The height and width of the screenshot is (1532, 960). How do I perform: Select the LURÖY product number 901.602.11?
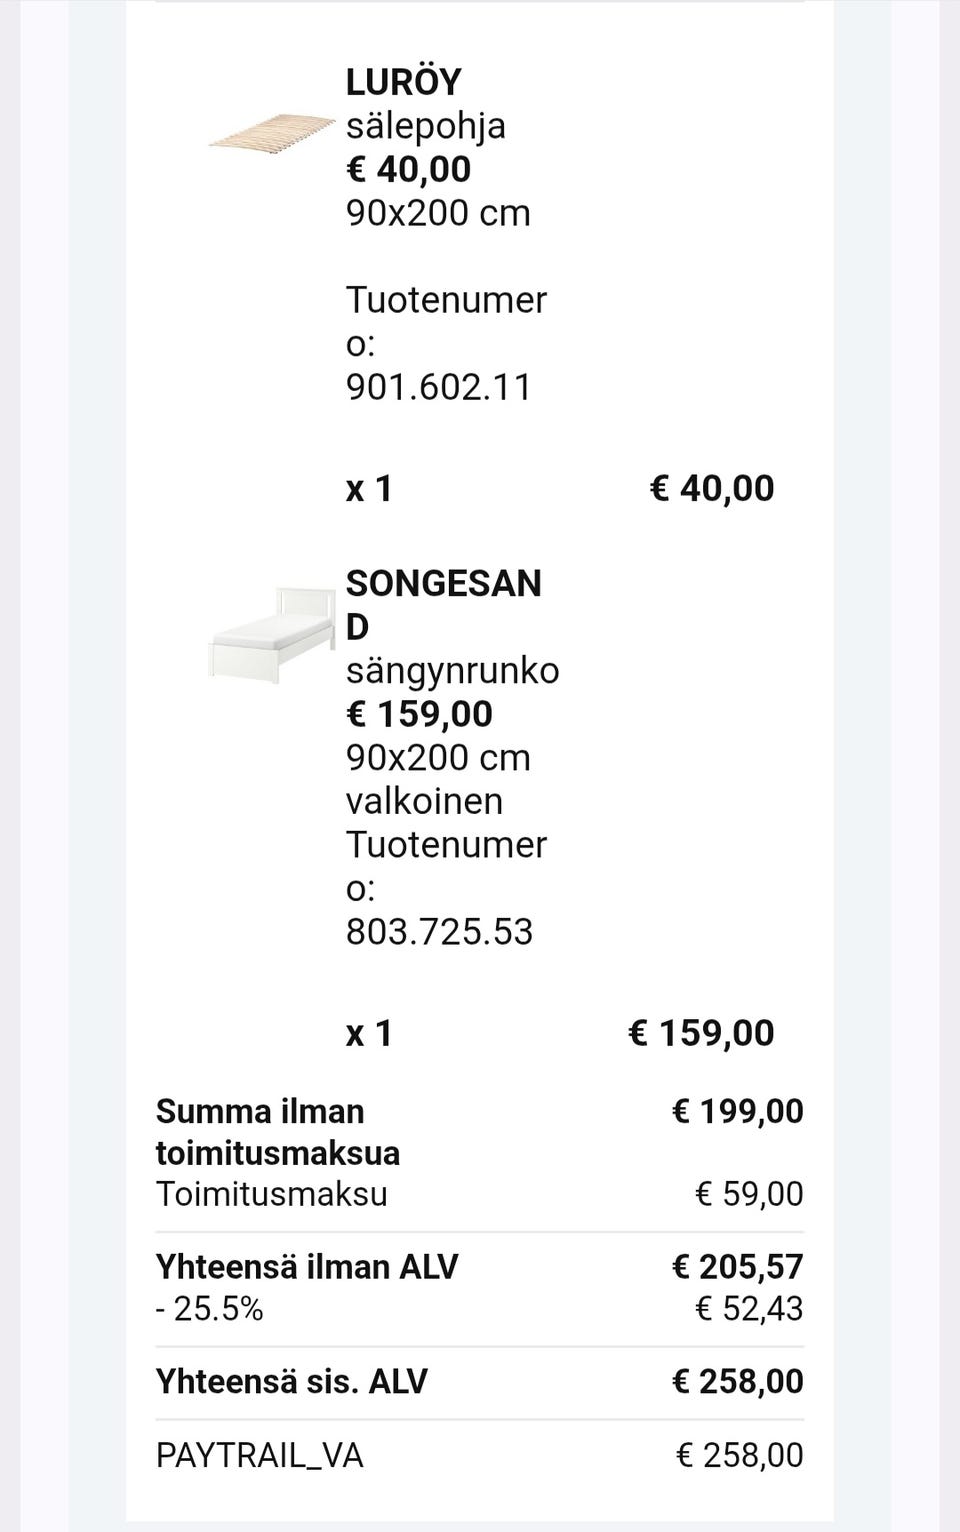439,387
